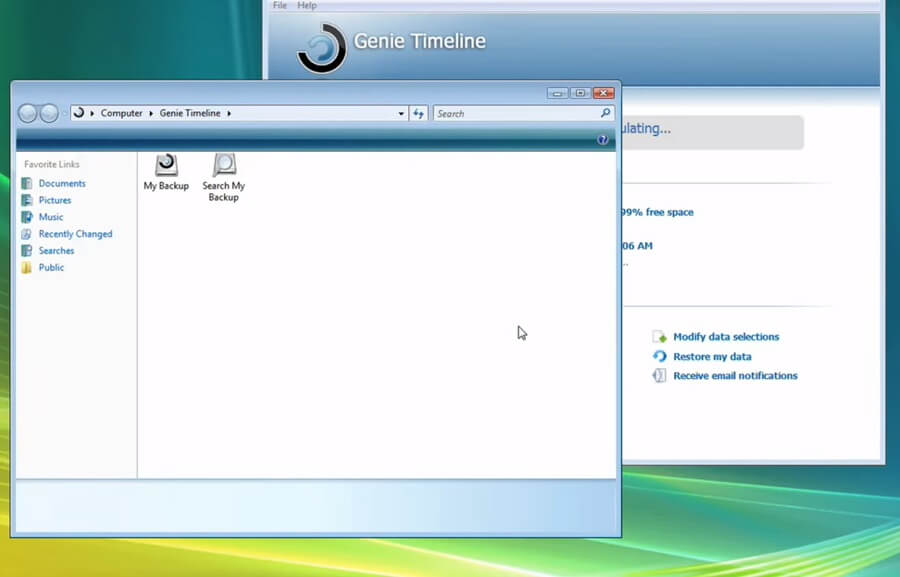
Task: Click Modify data selections link
Action: tap(726, 336)
